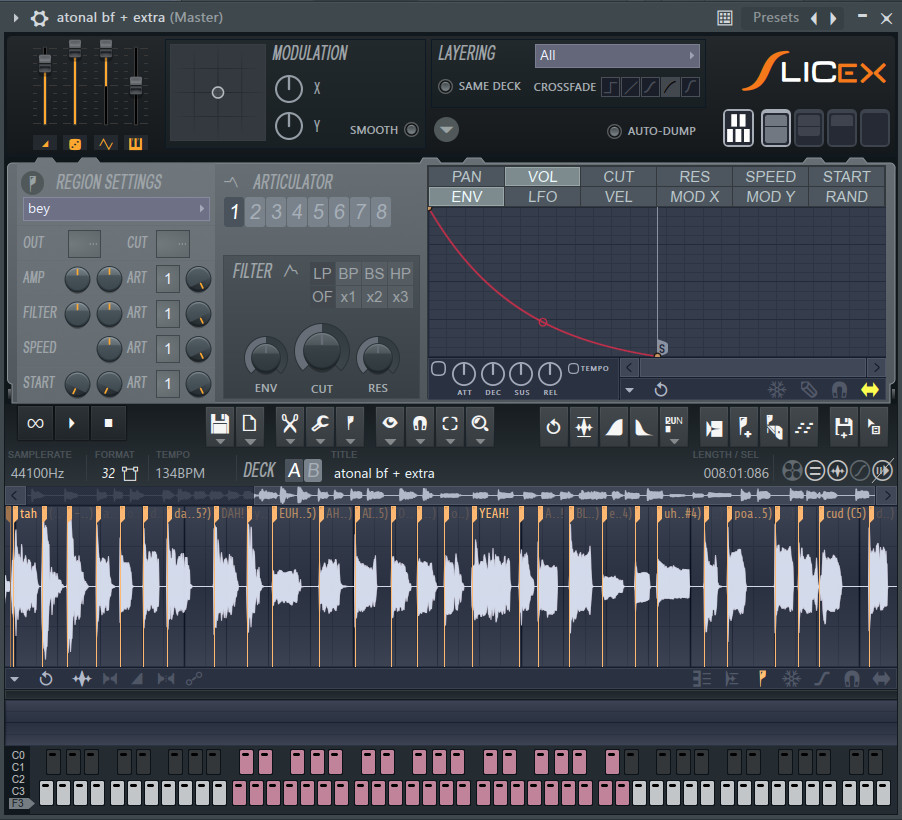Switch to the LFO tab
This screenshot has height=820, width=902.
point(541,196)
